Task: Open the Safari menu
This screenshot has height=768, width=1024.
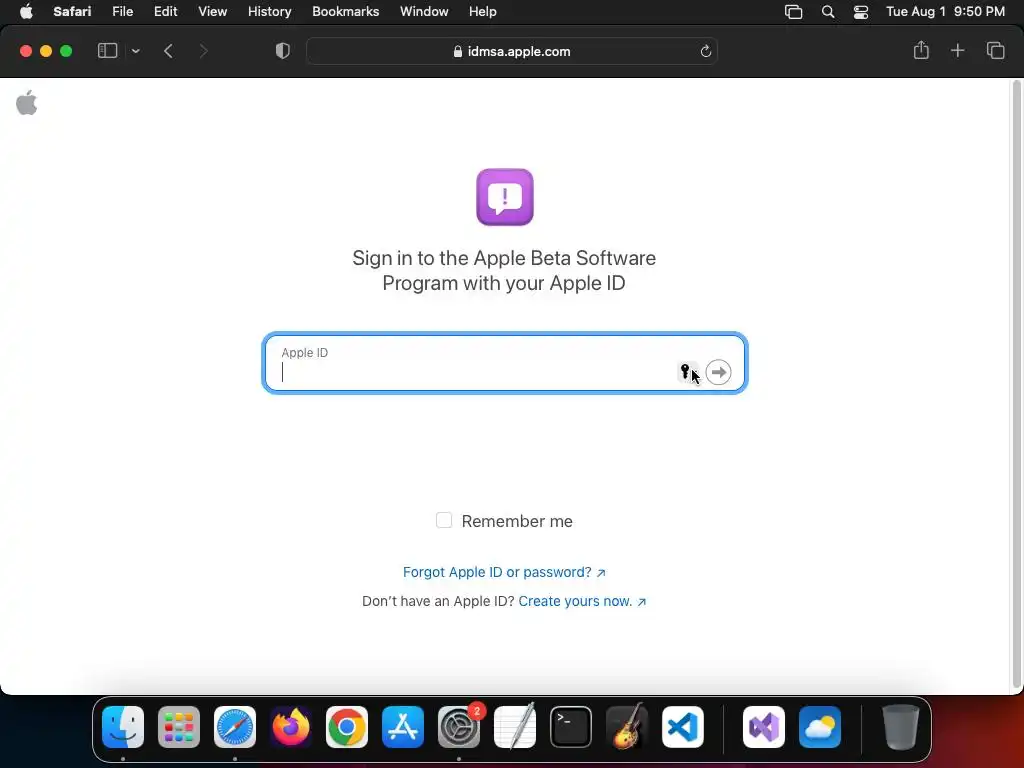Action: (72, 12)
